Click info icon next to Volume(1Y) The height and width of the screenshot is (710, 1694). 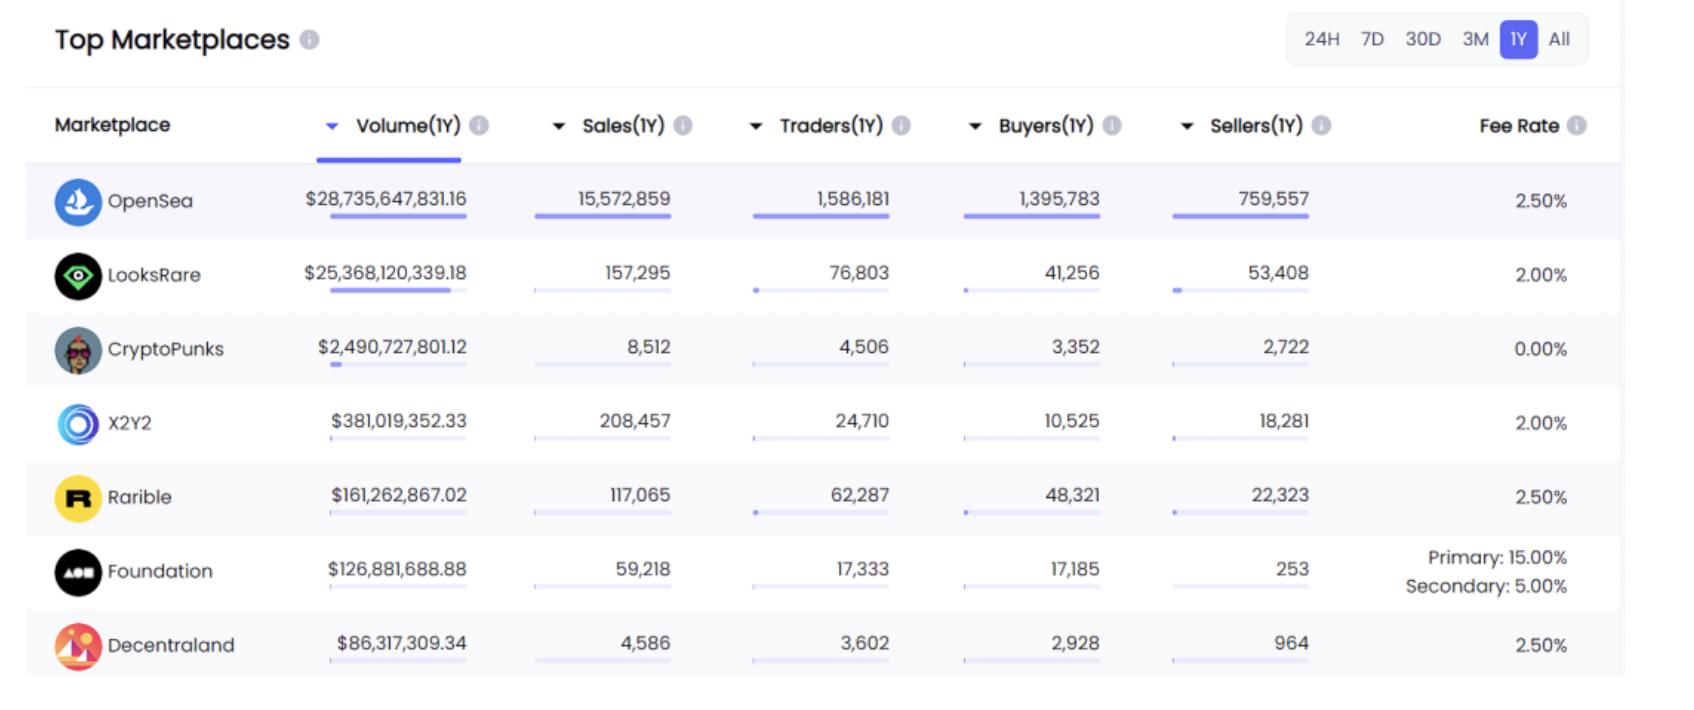[x=479, y=126]
